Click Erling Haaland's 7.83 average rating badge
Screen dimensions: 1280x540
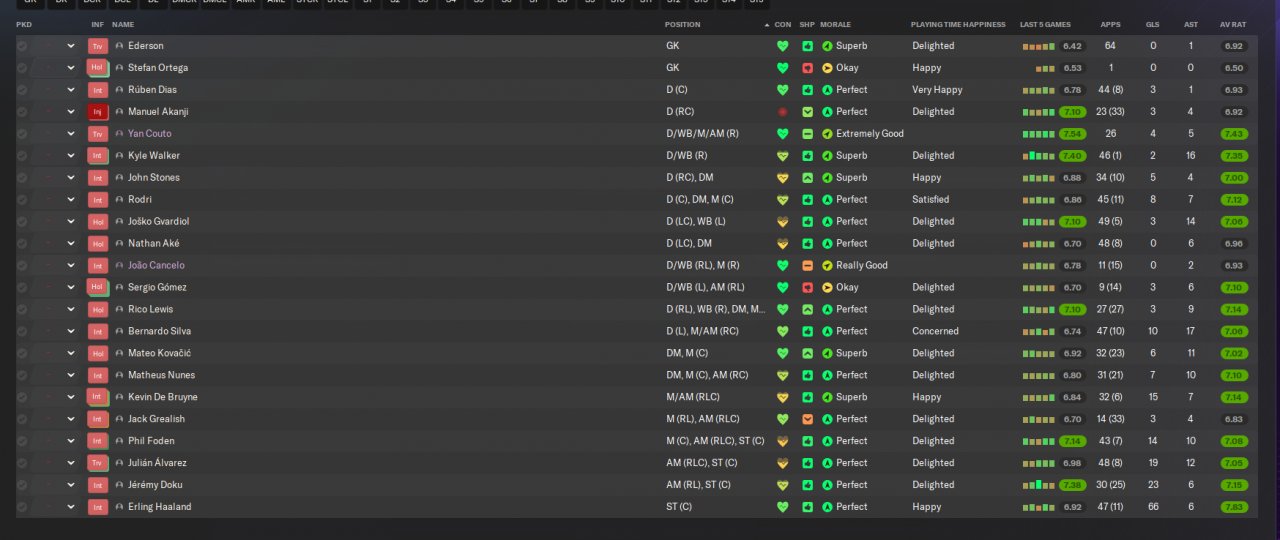pyautogui.click(x=1233, y=507)
